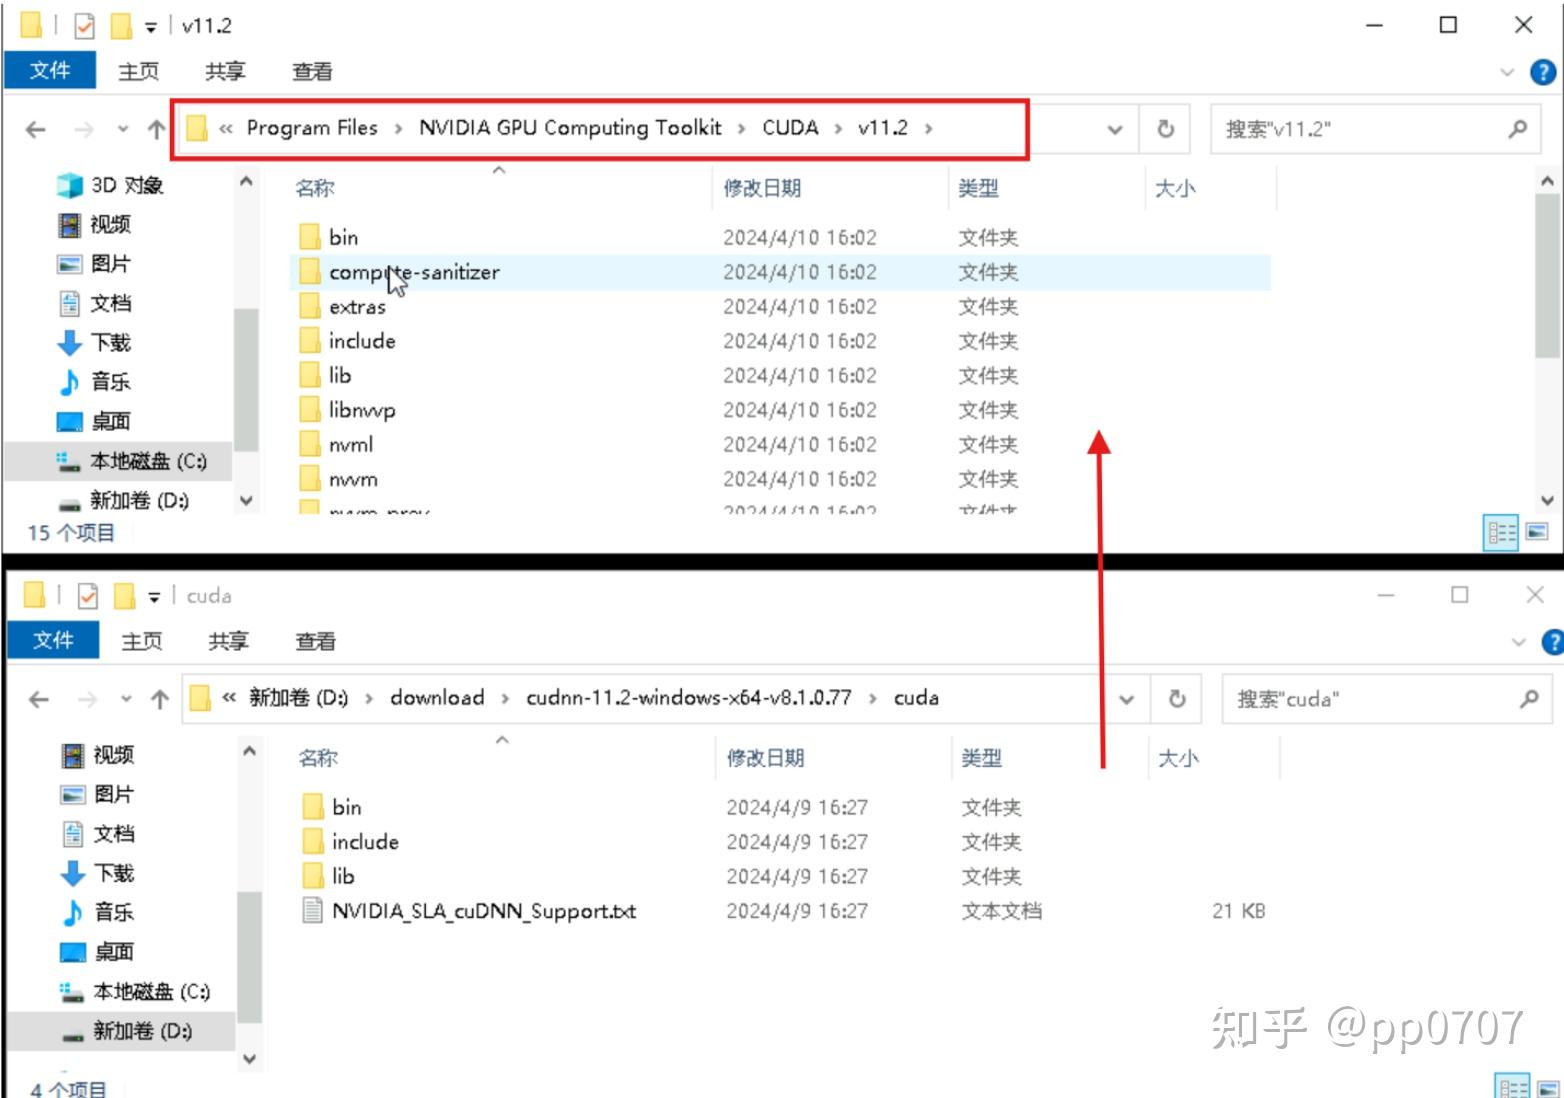The width and height of the screenshot is (1564, 1098).
Task: Open the CUDA breadcrumb dropdown arrow
Action: coord(837,128)
